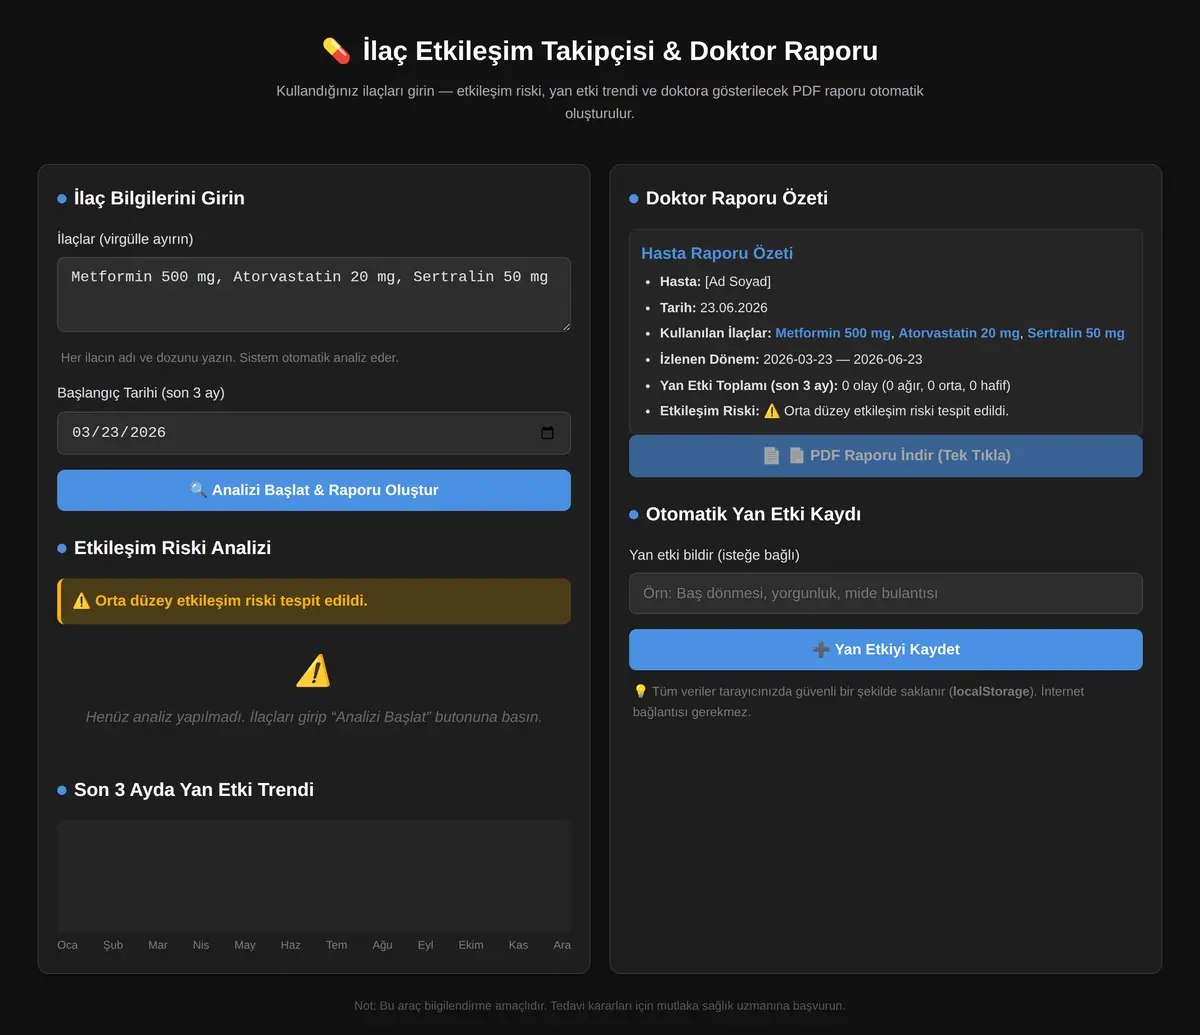The height and width of the screenshot is (1035, 1200).
Task: Click the resize grip of the medications textarea
Action: 564,325
